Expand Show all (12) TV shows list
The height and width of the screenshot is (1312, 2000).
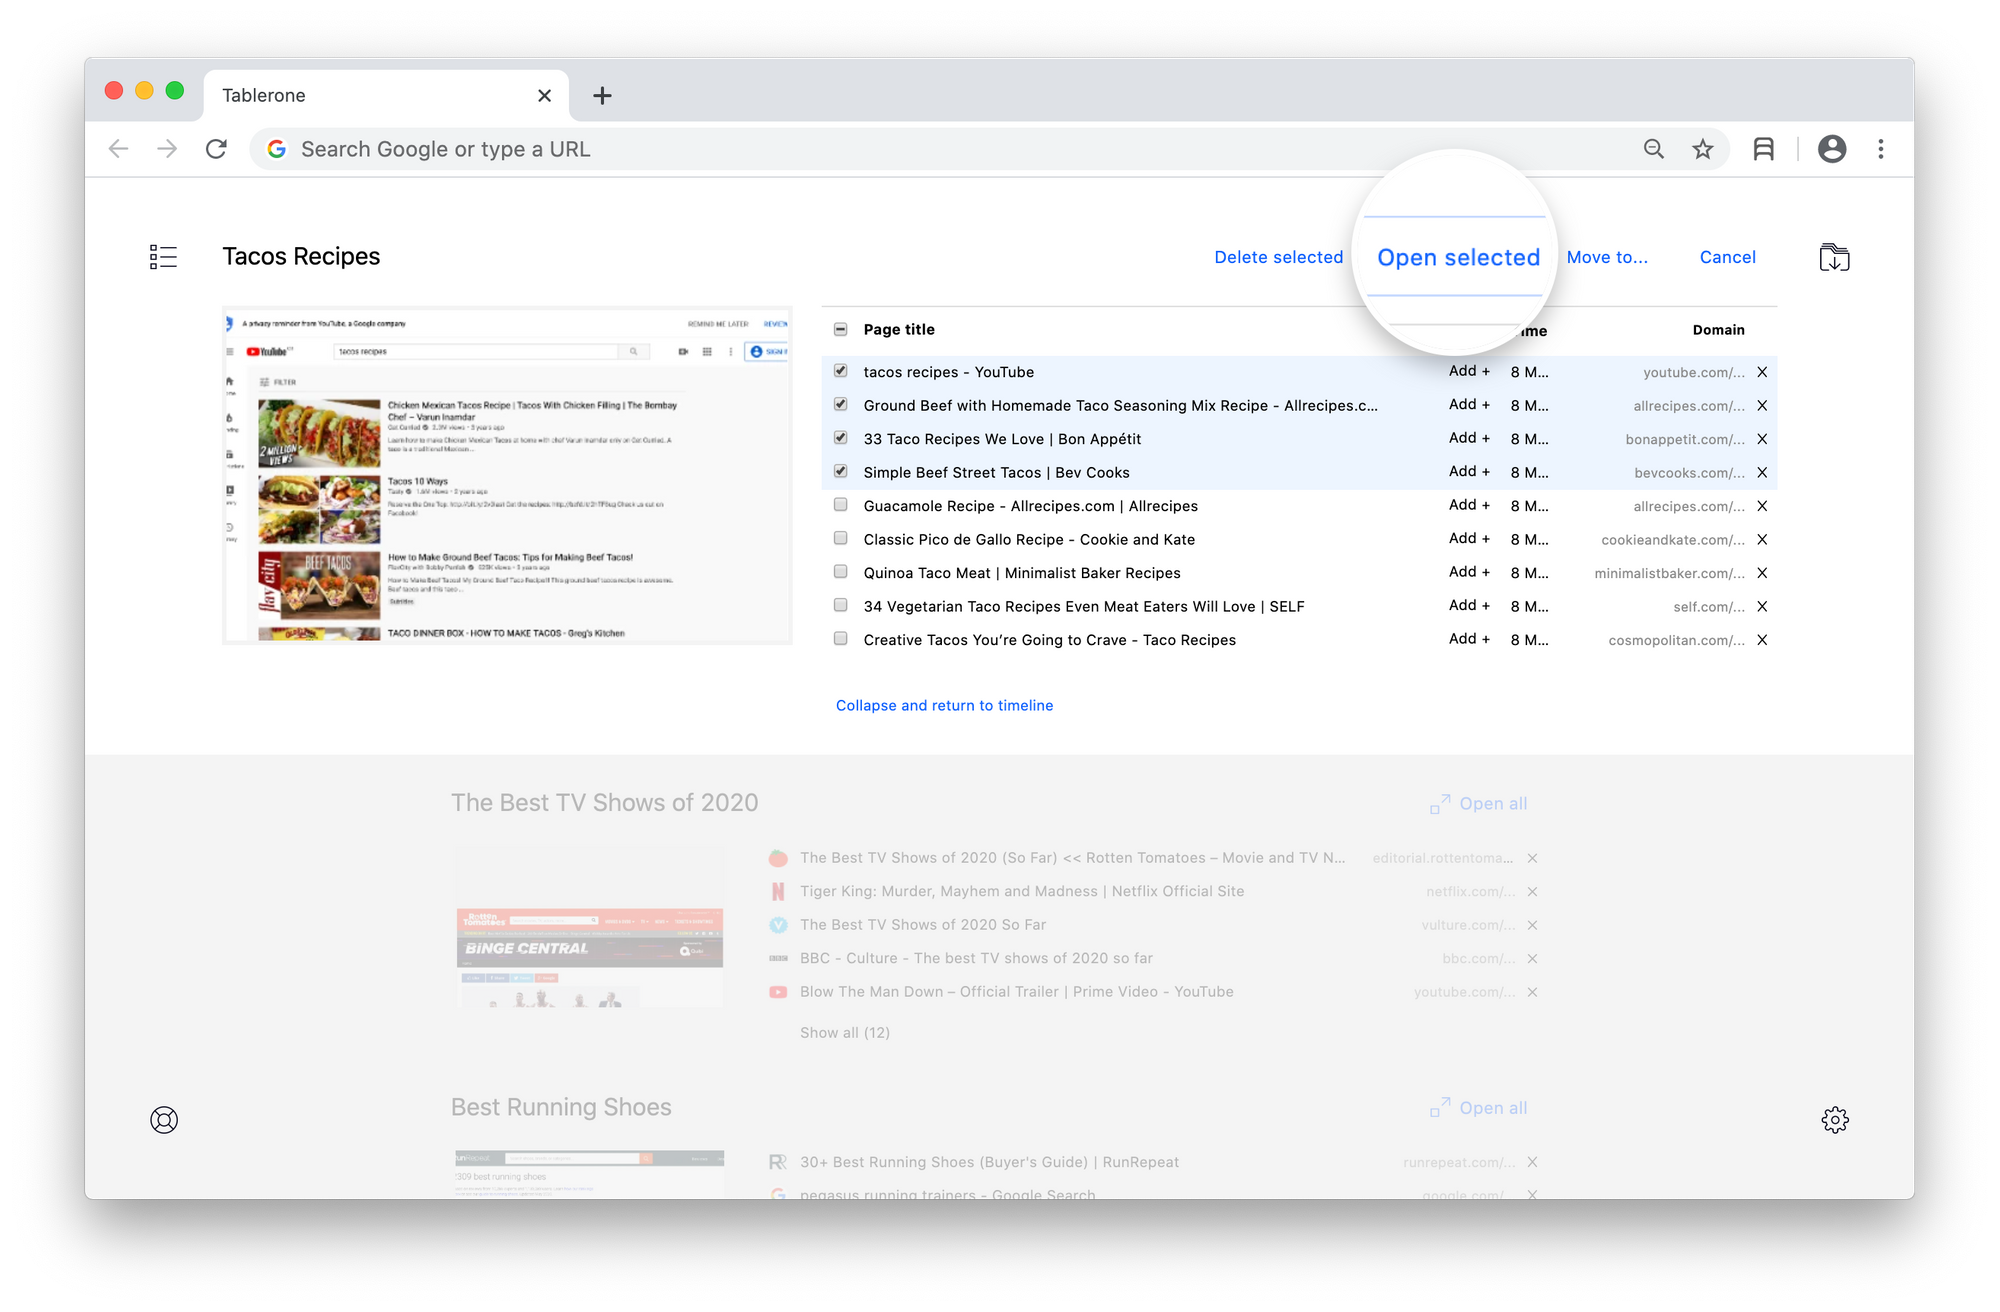[x=844, y=1033]
